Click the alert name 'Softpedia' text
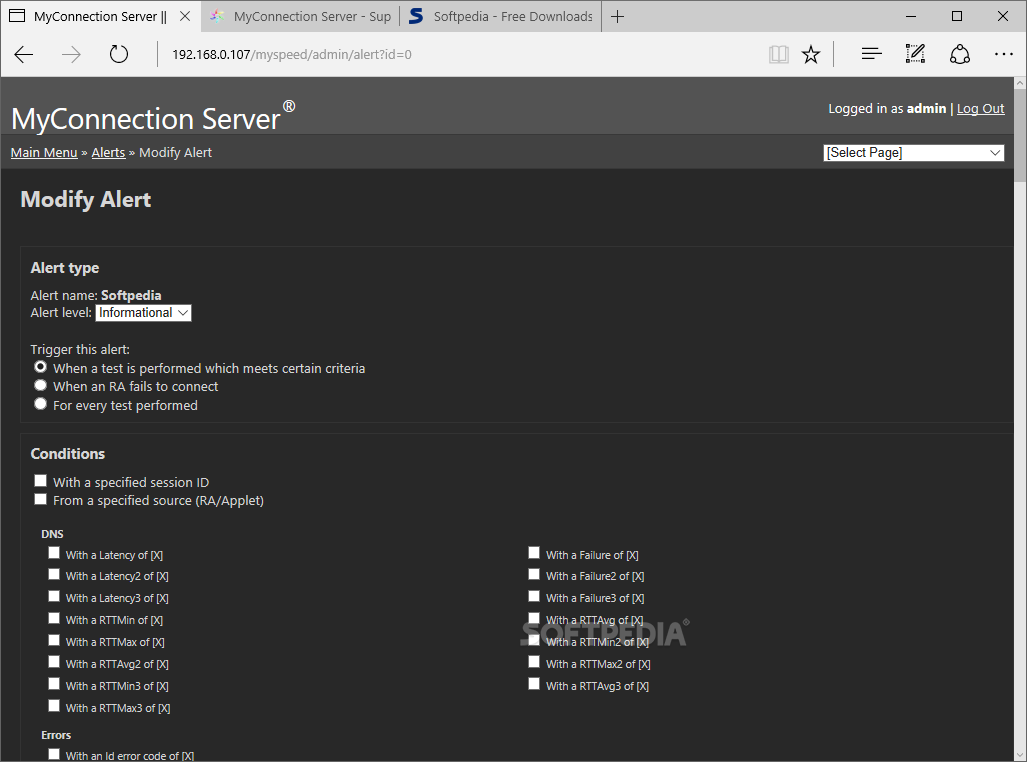Screen dimensions: 1027x762 [131, 295]
